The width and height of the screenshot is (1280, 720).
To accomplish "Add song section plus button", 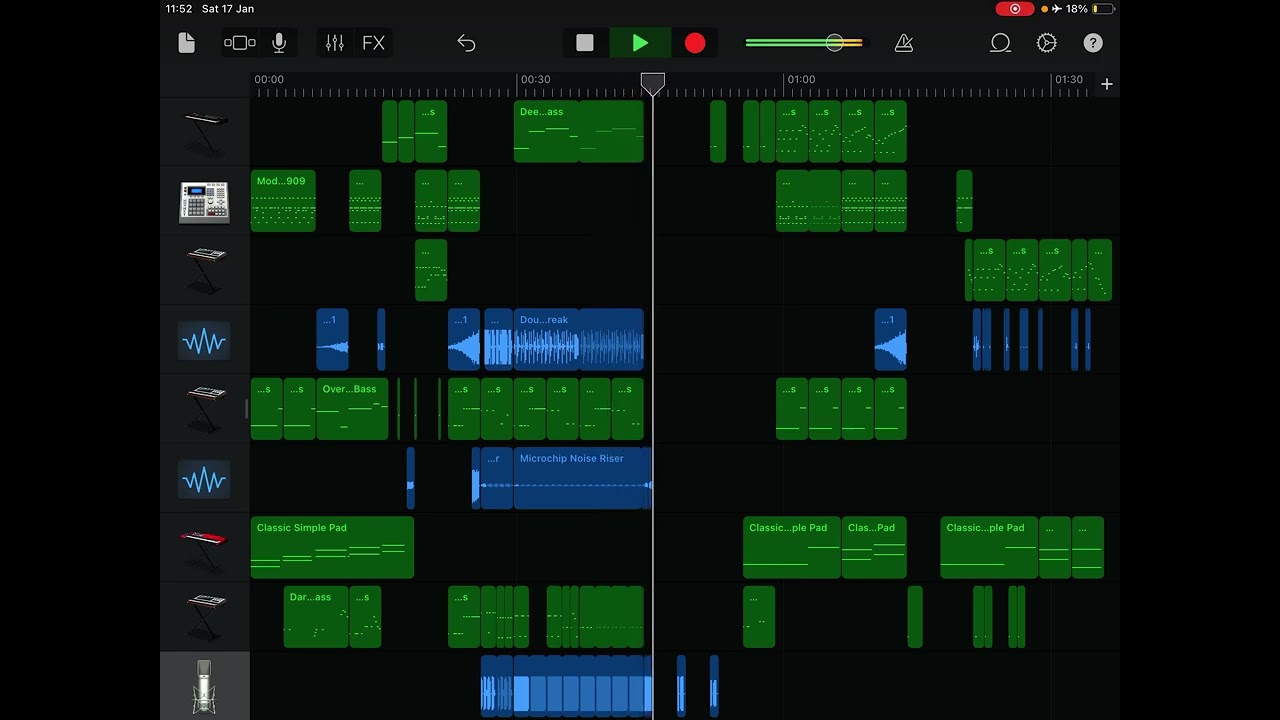I will point(1107,84).
